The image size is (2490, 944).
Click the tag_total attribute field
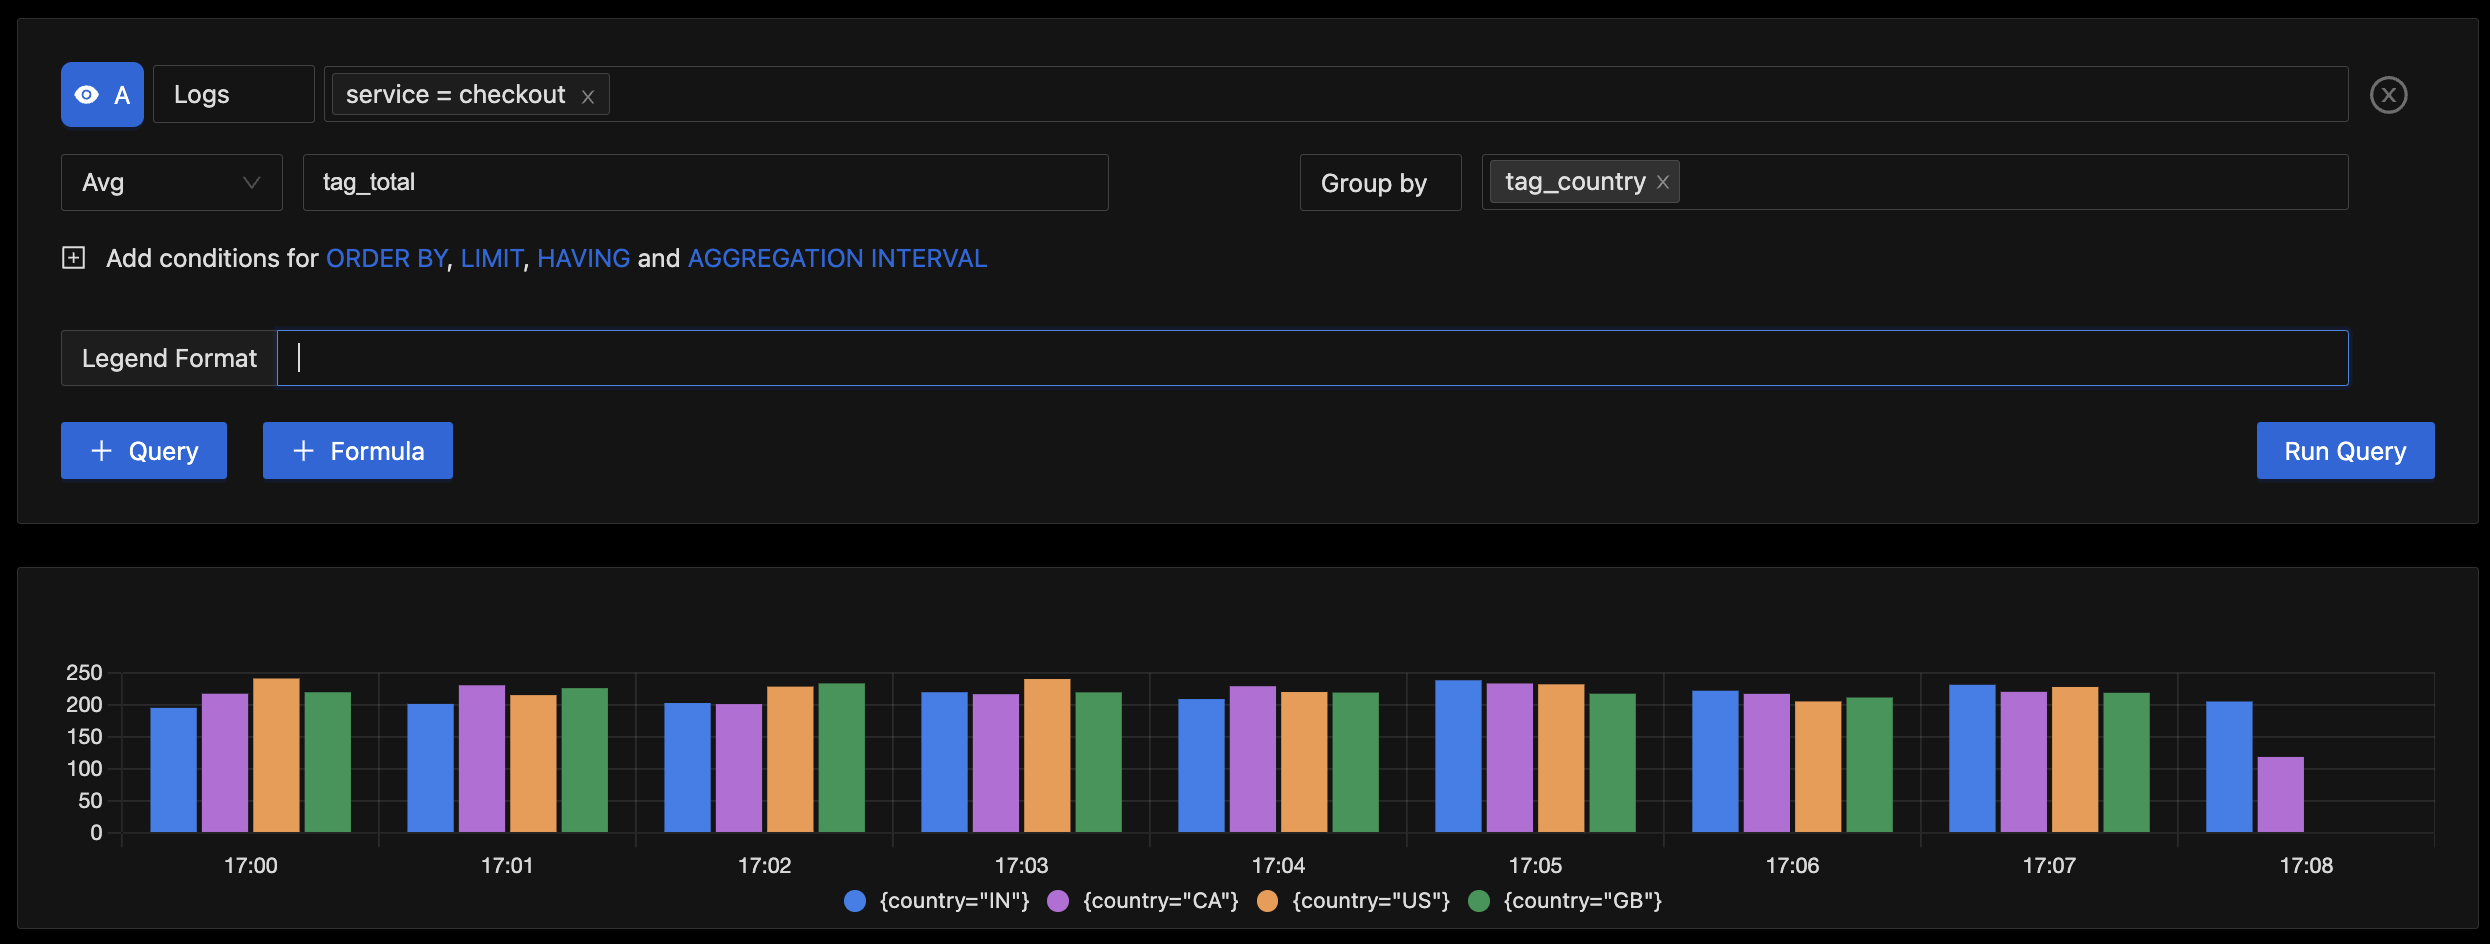pyautogui.click(x=706, y=183)
